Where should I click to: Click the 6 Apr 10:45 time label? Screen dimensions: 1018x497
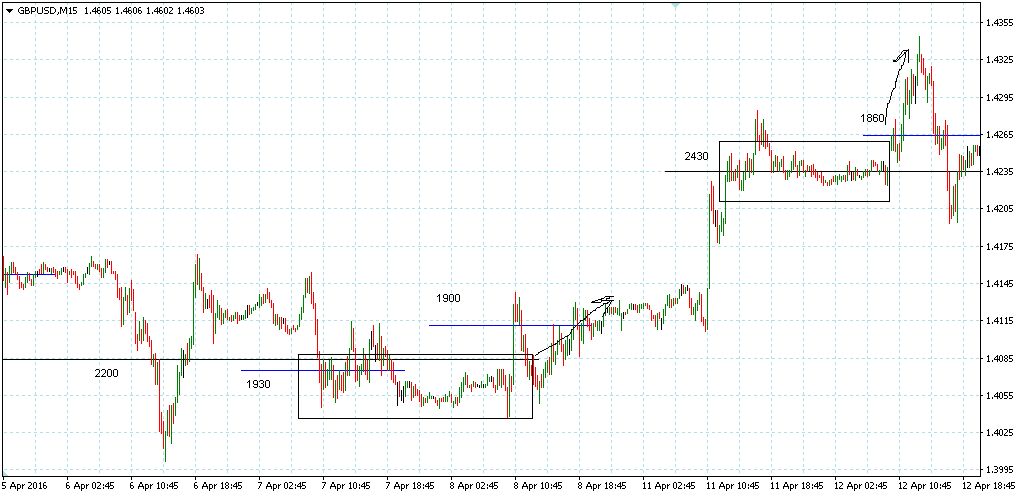(152, 484)
